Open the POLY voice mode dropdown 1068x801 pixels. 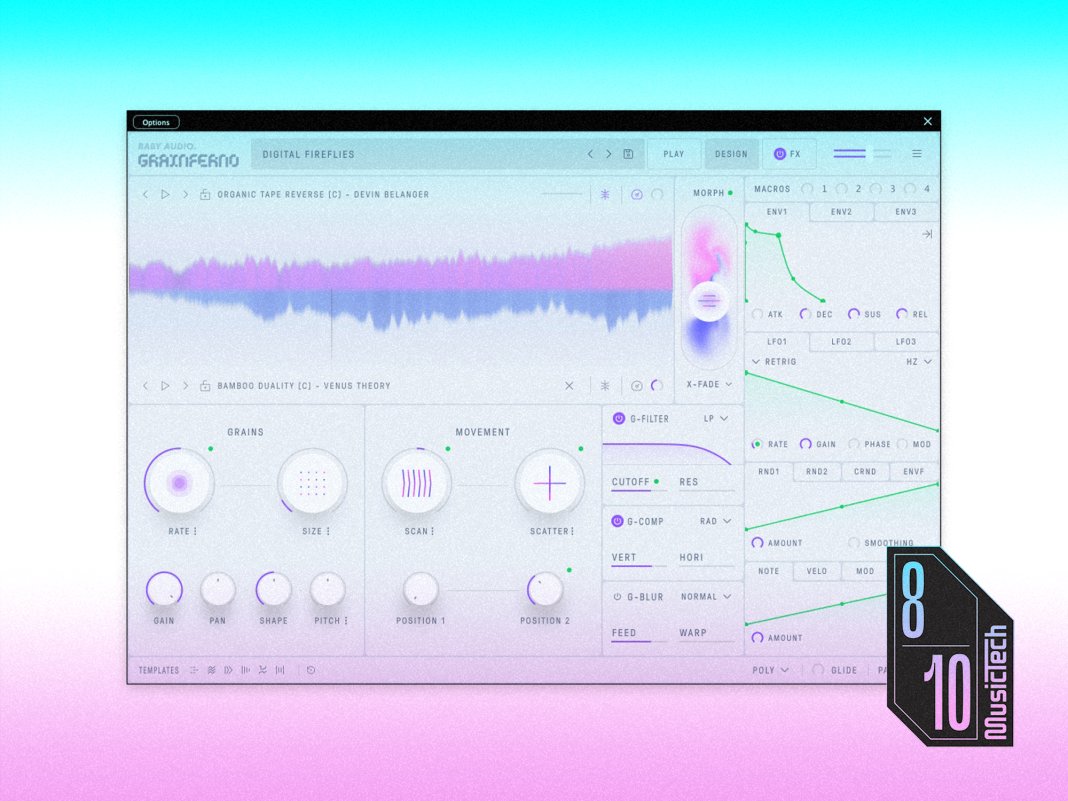tap(770, 670)
